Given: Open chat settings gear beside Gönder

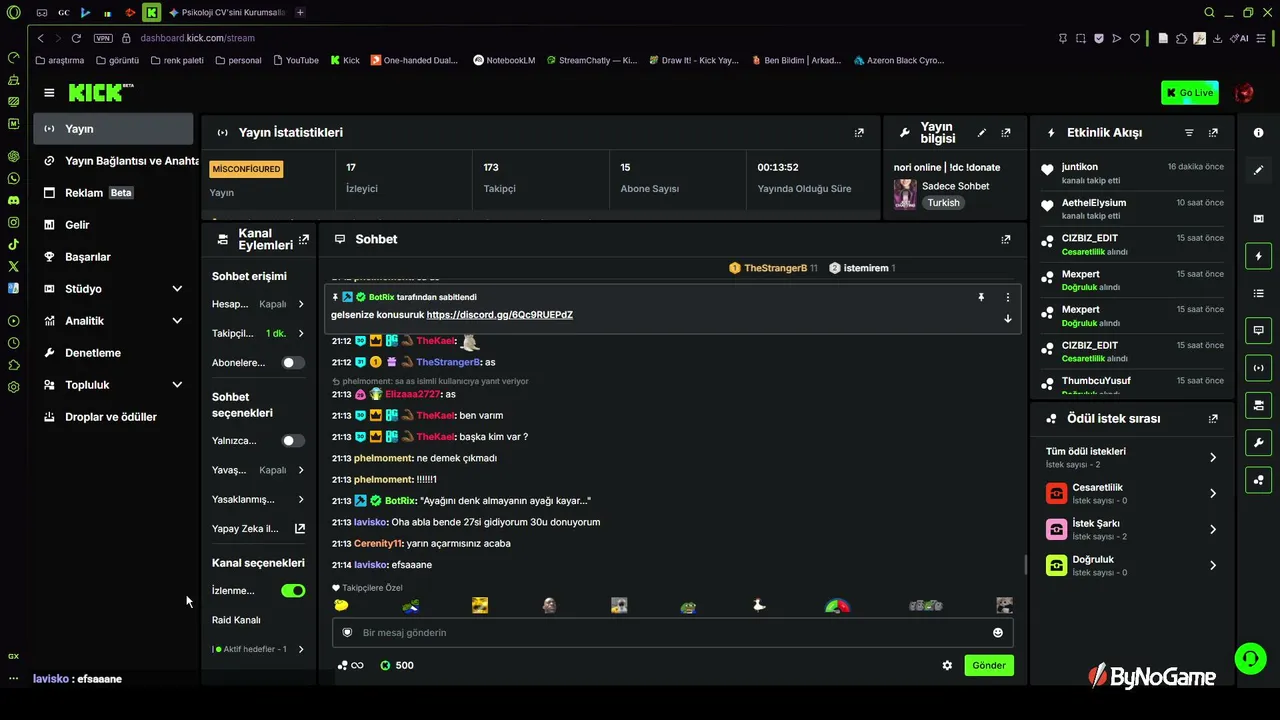Looking at the screenshot, I should pos(947,665).
